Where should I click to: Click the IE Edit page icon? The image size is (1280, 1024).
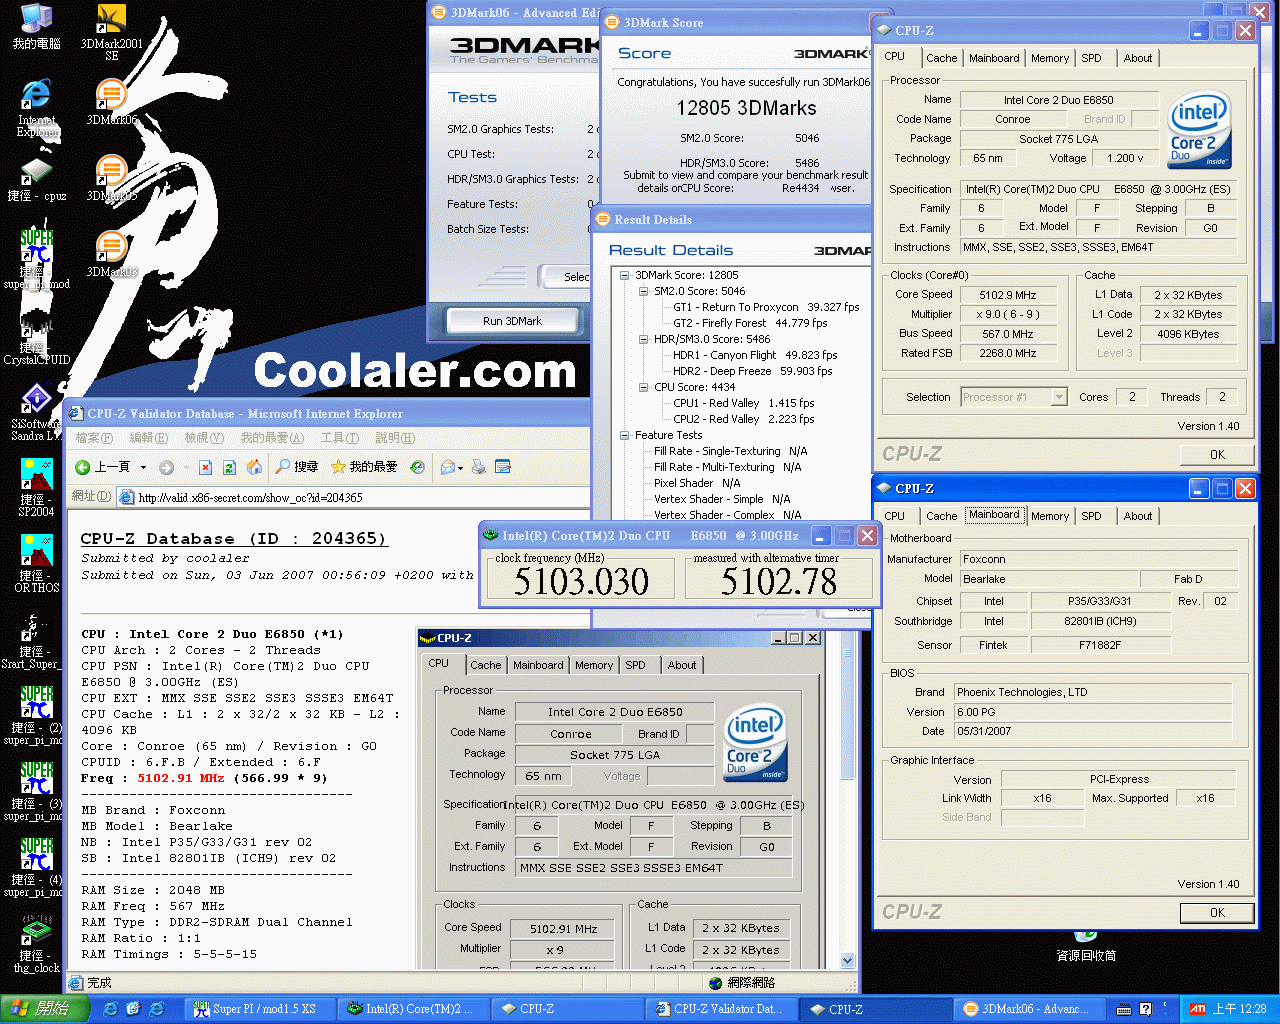(x=503, y=467)
